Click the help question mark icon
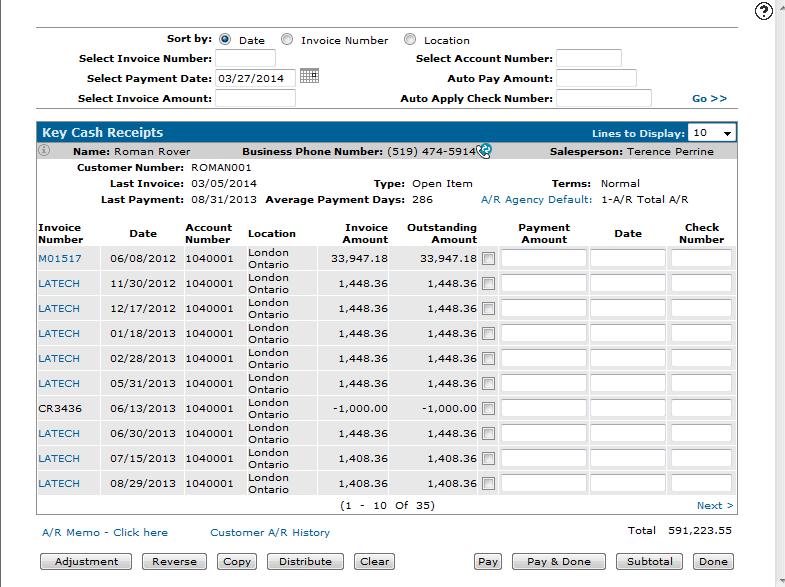The width and height of the screenshot is (785, 587). [x=764, y=11]
